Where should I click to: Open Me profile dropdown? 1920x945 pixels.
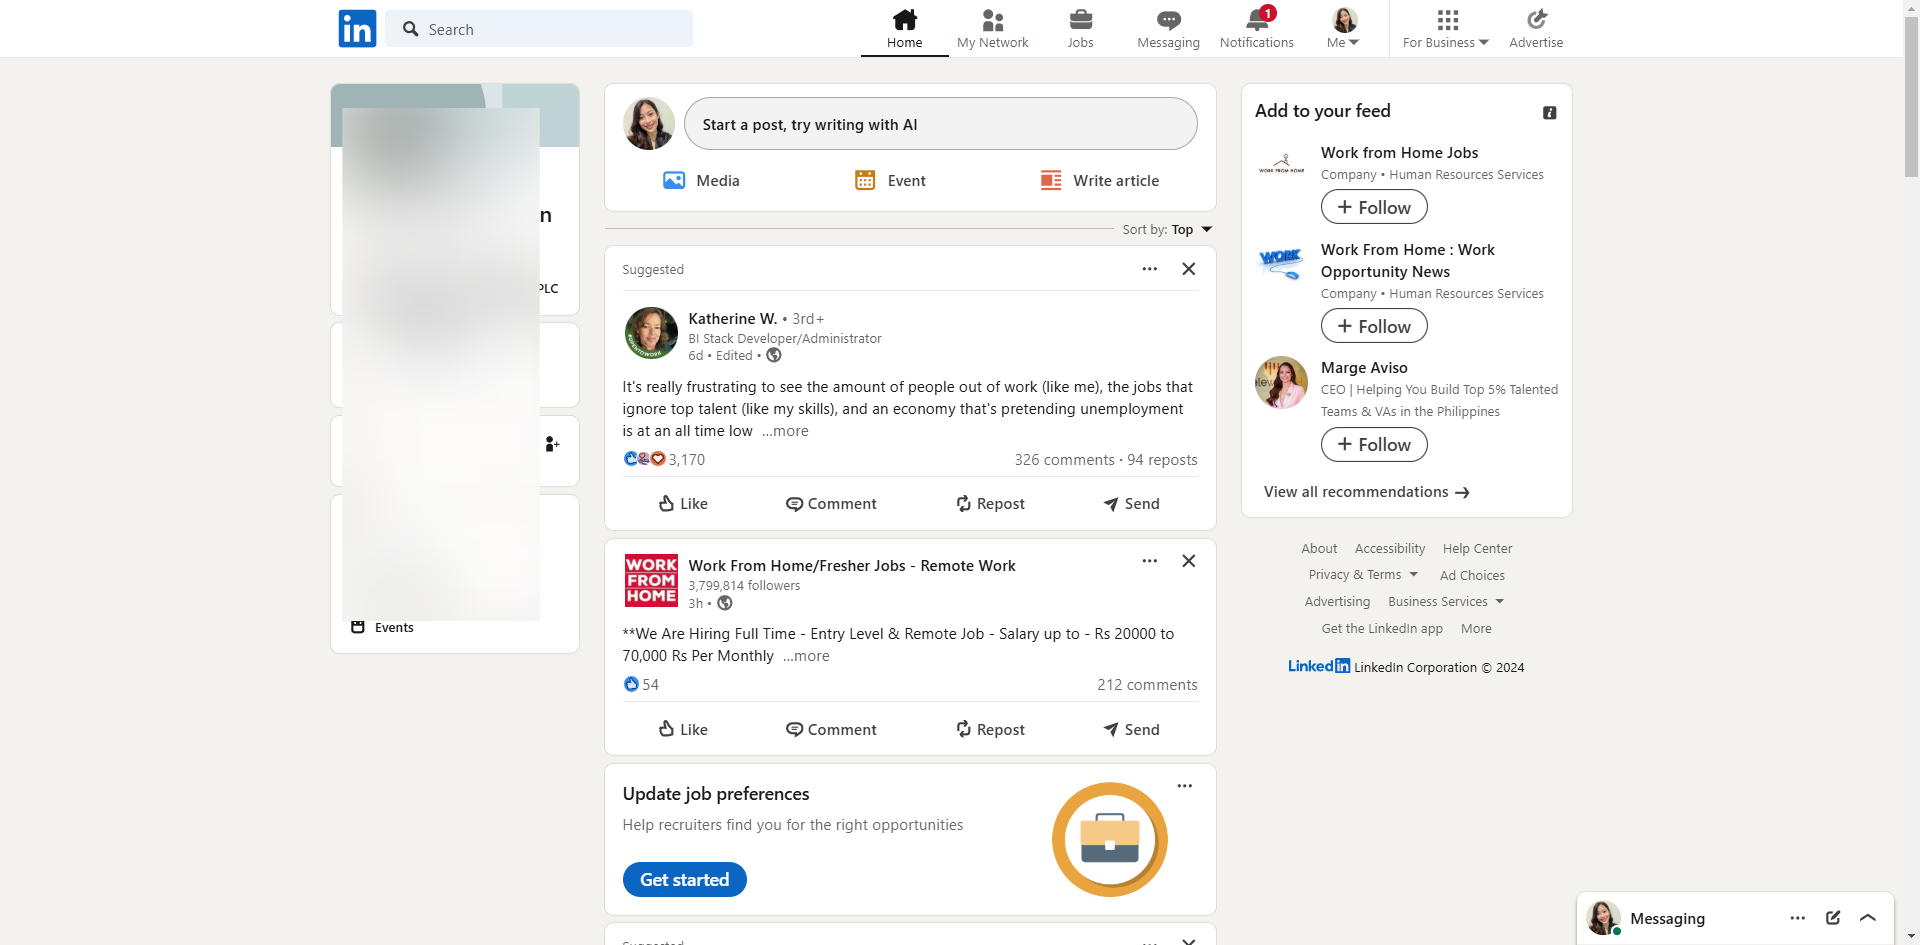click(x=1343, y=29)
